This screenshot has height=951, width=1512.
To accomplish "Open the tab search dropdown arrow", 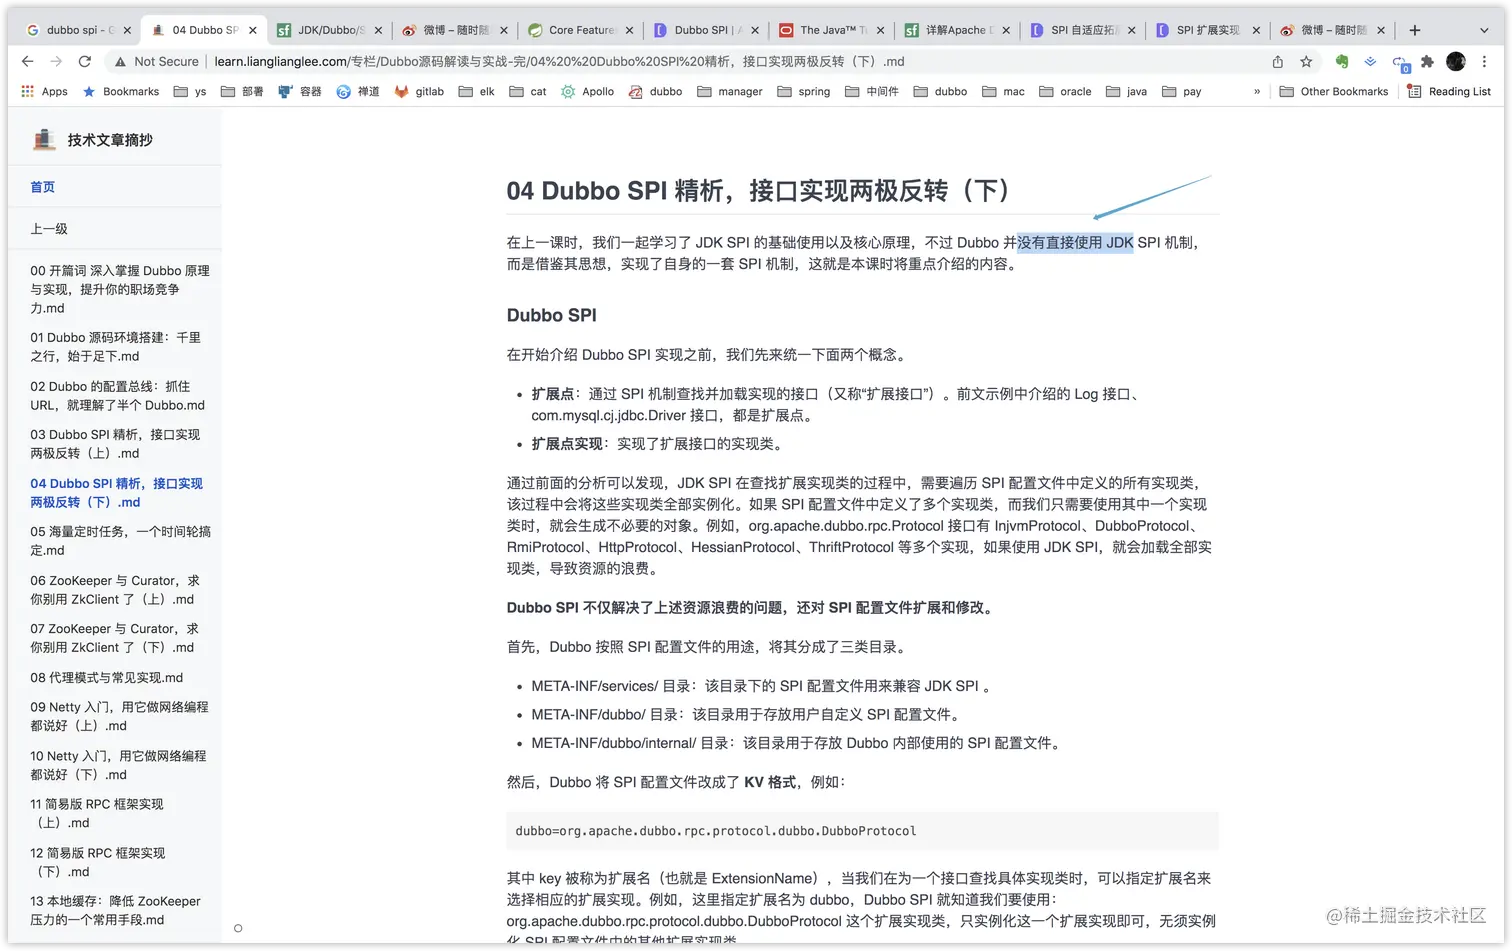I will 1484,30.
